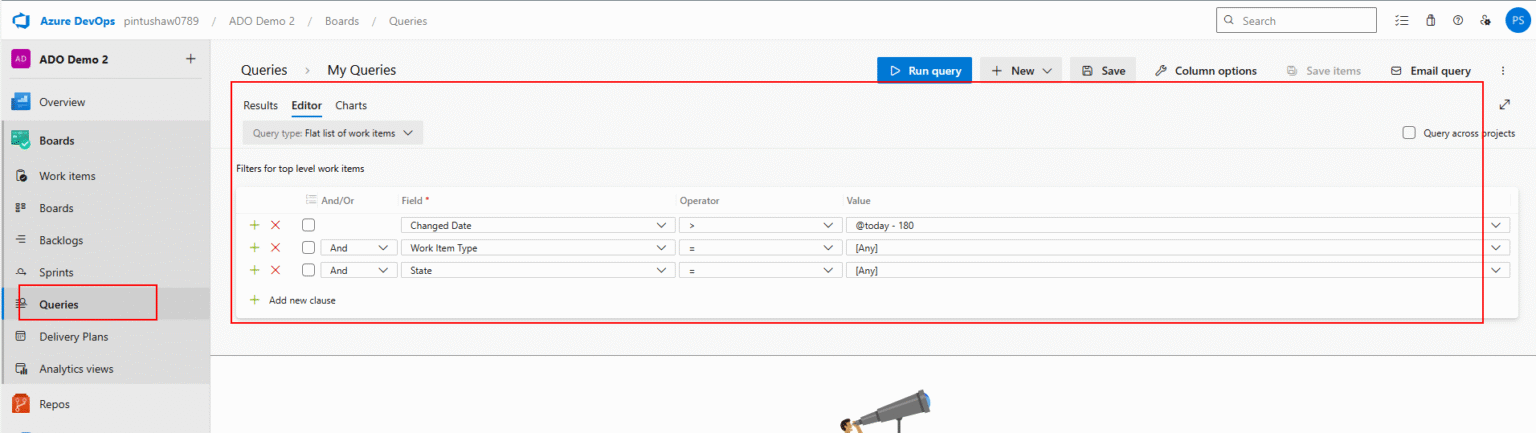Toggle full screen mode expand icon
This screenshot has height=433, width=1536.
(x=1505, y=105)
